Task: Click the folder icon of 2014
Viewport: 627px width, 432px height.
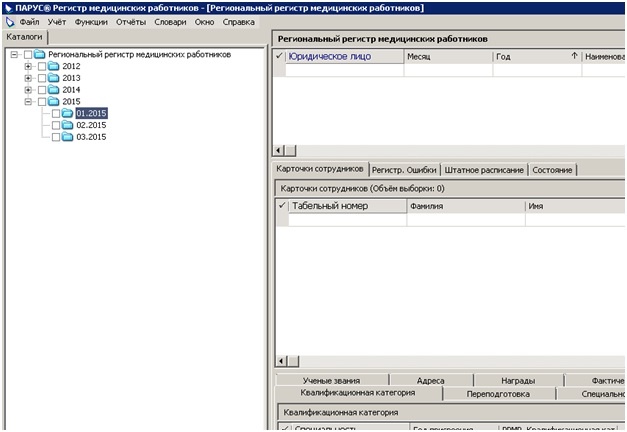Action: click(x=53, y=90)
